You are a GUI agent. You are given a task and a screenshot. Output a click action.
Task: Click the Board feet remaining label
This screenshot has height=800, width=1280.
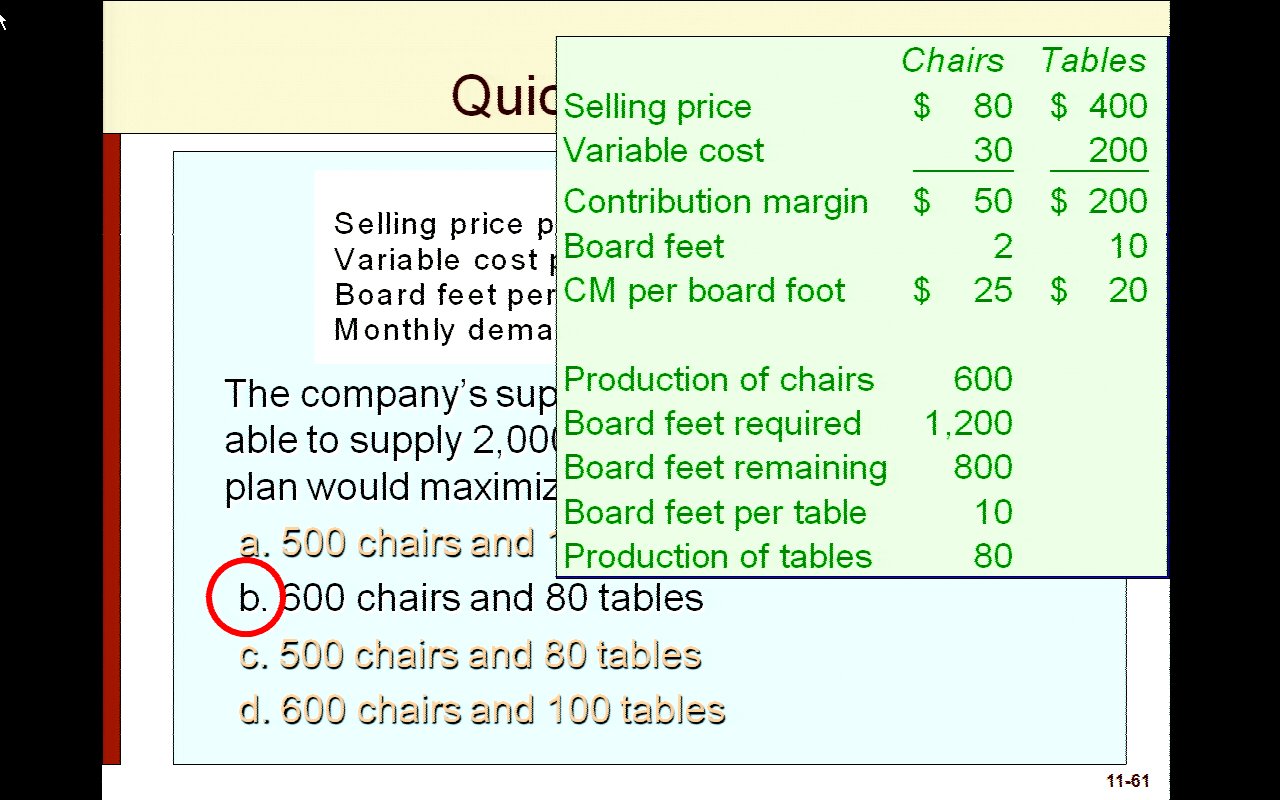tap(725, 468)
